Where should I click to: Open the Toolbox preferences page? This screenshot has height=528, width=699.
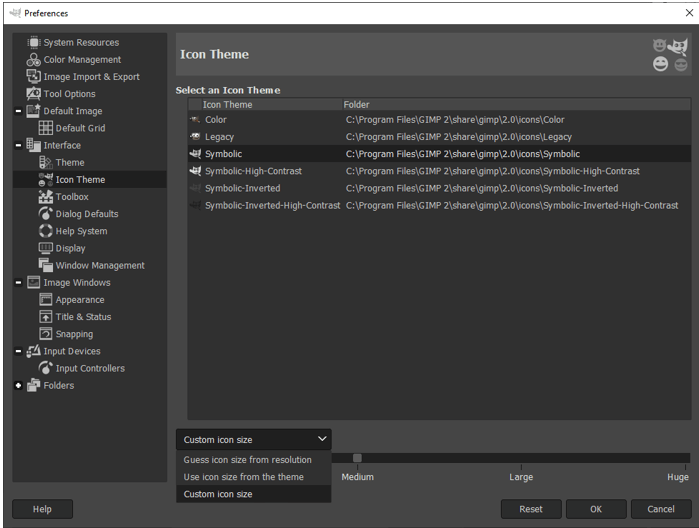pyautogui.click(x=72, y=197)
